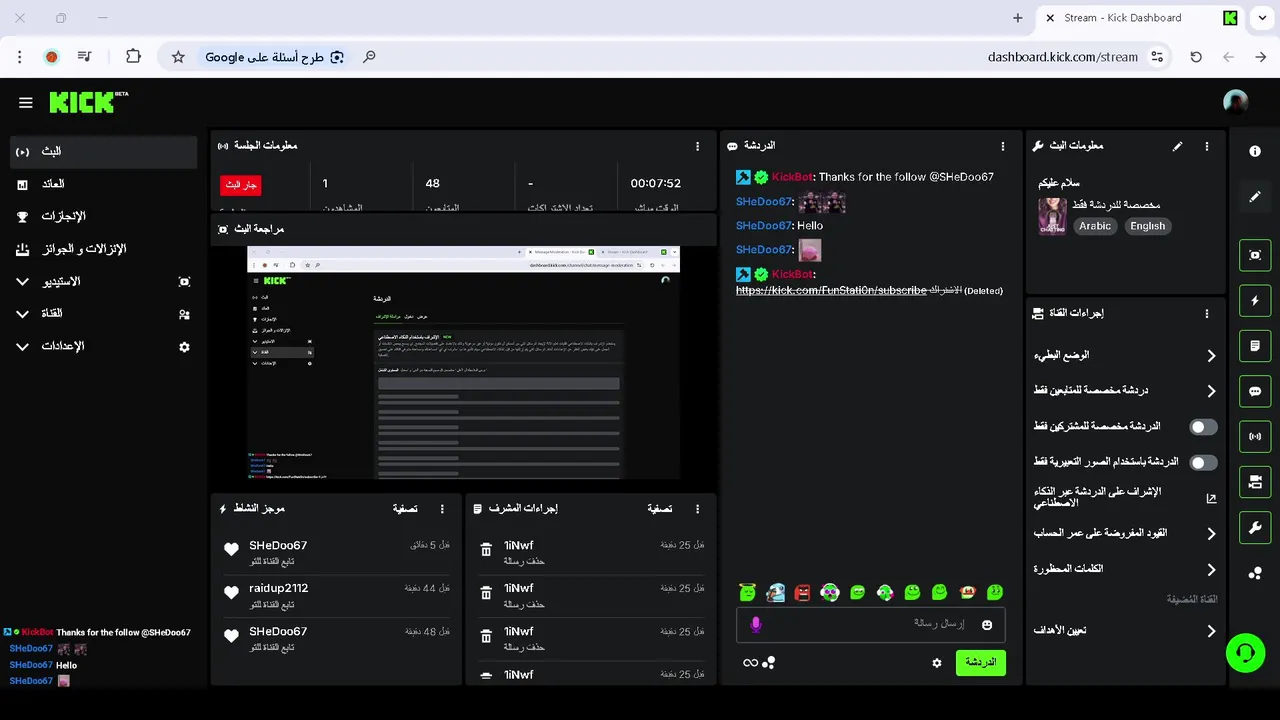Switch to Stream - Kick Dashboard browser tab
Image resolution: width=1280 pixels, height=720 pixels.
[x=1137, y=18]
